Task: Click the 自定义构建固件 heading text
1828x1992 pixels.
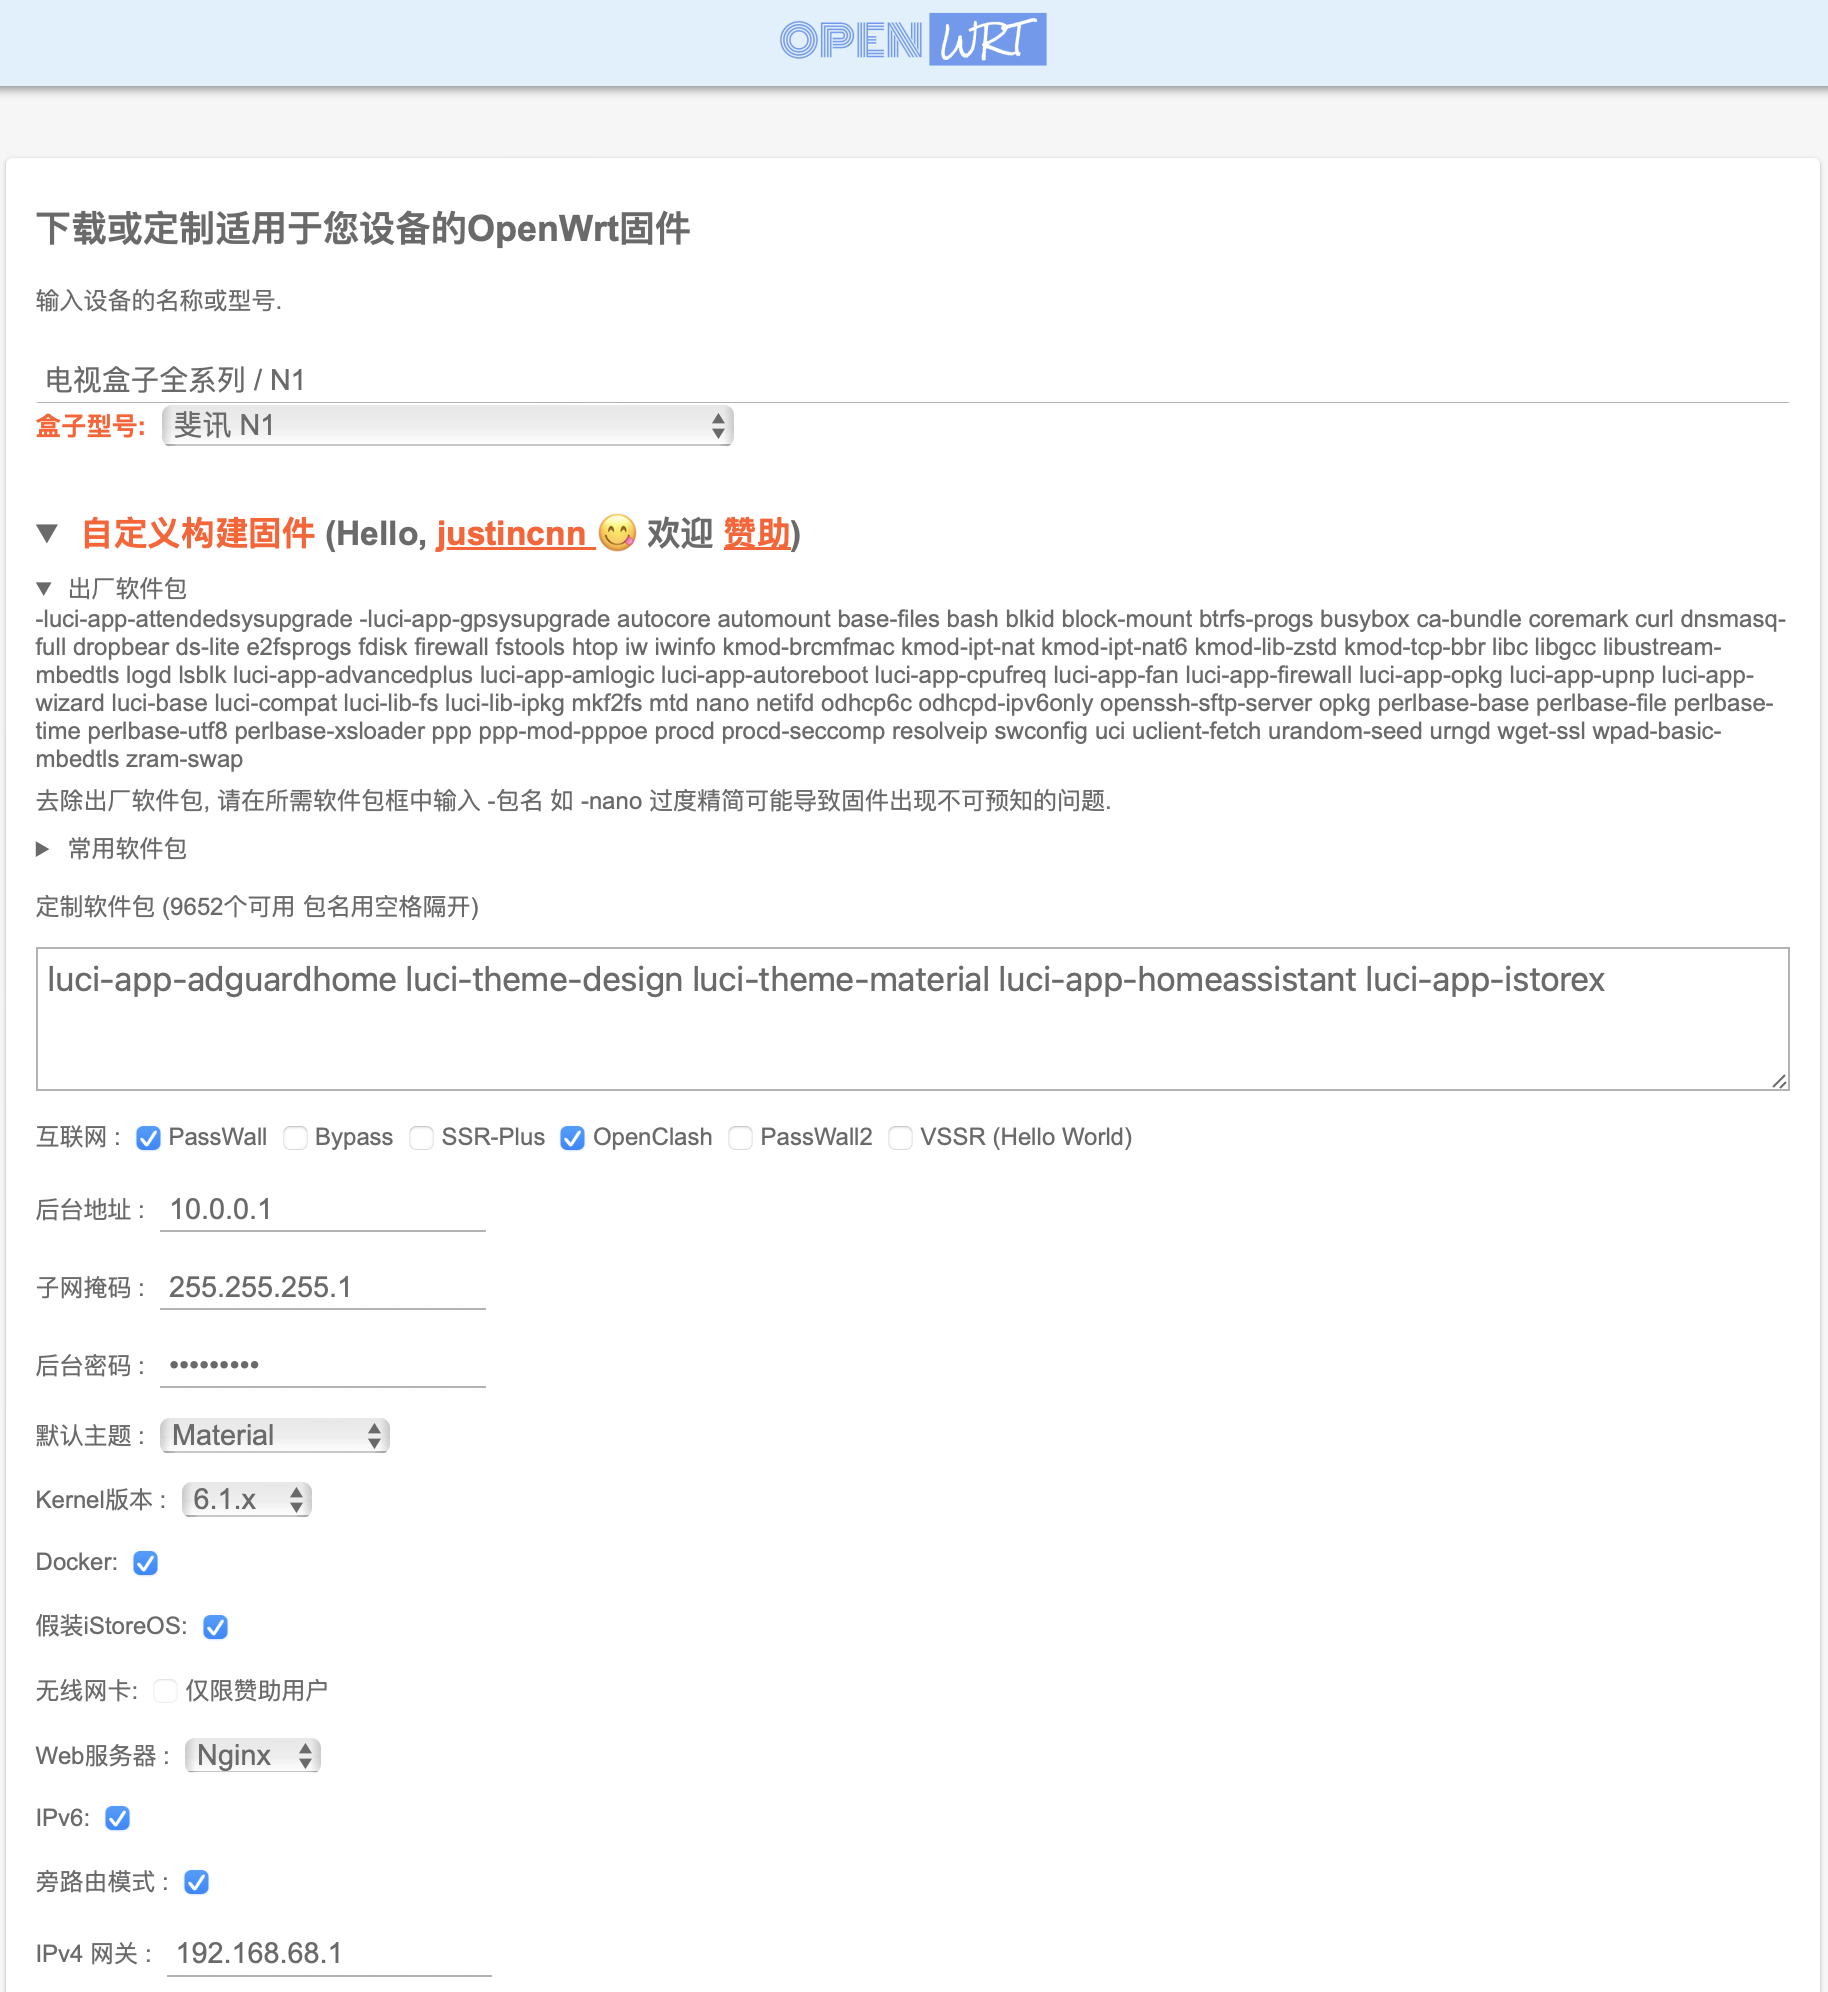Action: [x=198, y=534]
